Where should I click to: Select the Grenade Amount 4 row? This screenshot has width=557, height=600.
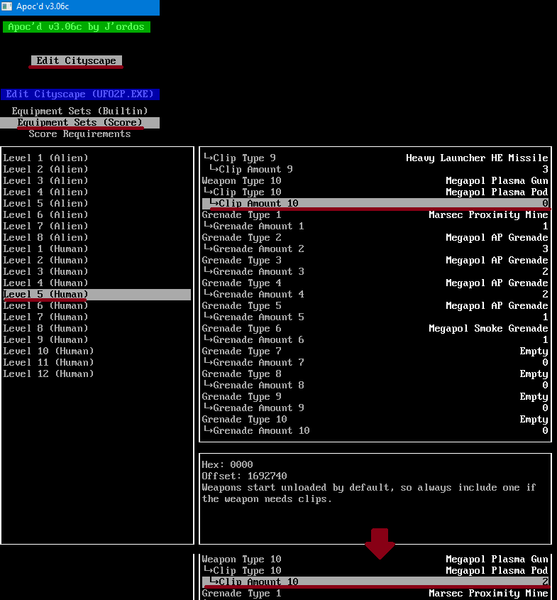375,294
